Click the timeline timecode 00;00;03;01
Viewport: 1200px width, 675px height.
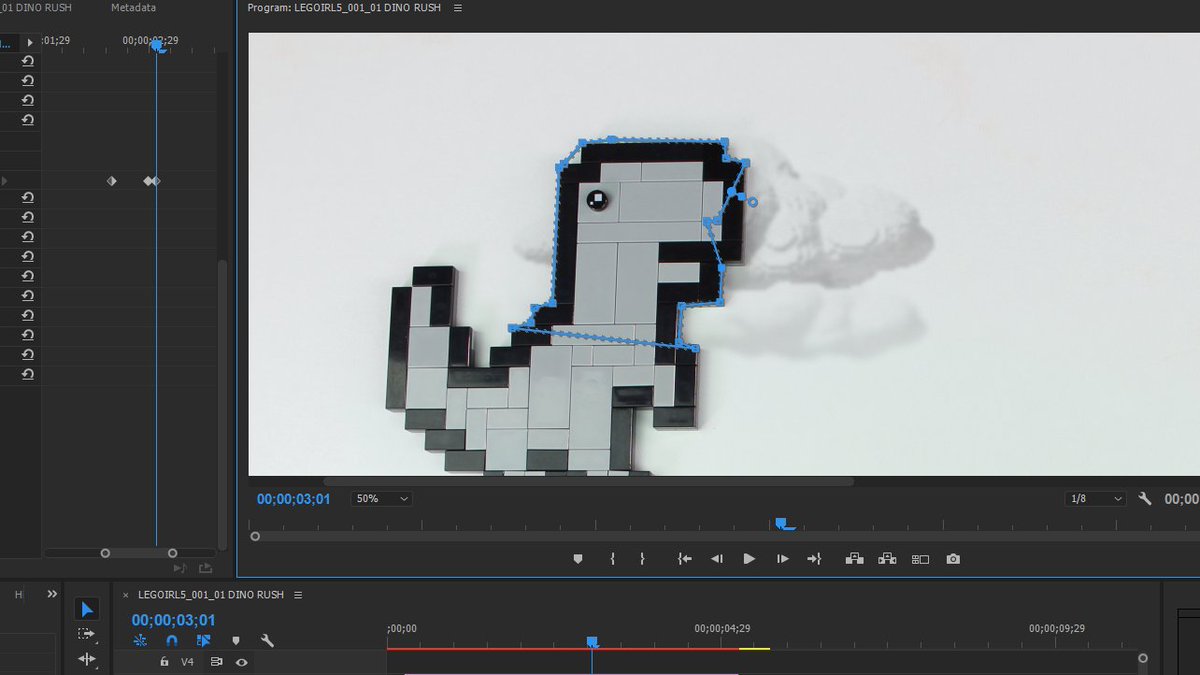(x=173, y=620)
